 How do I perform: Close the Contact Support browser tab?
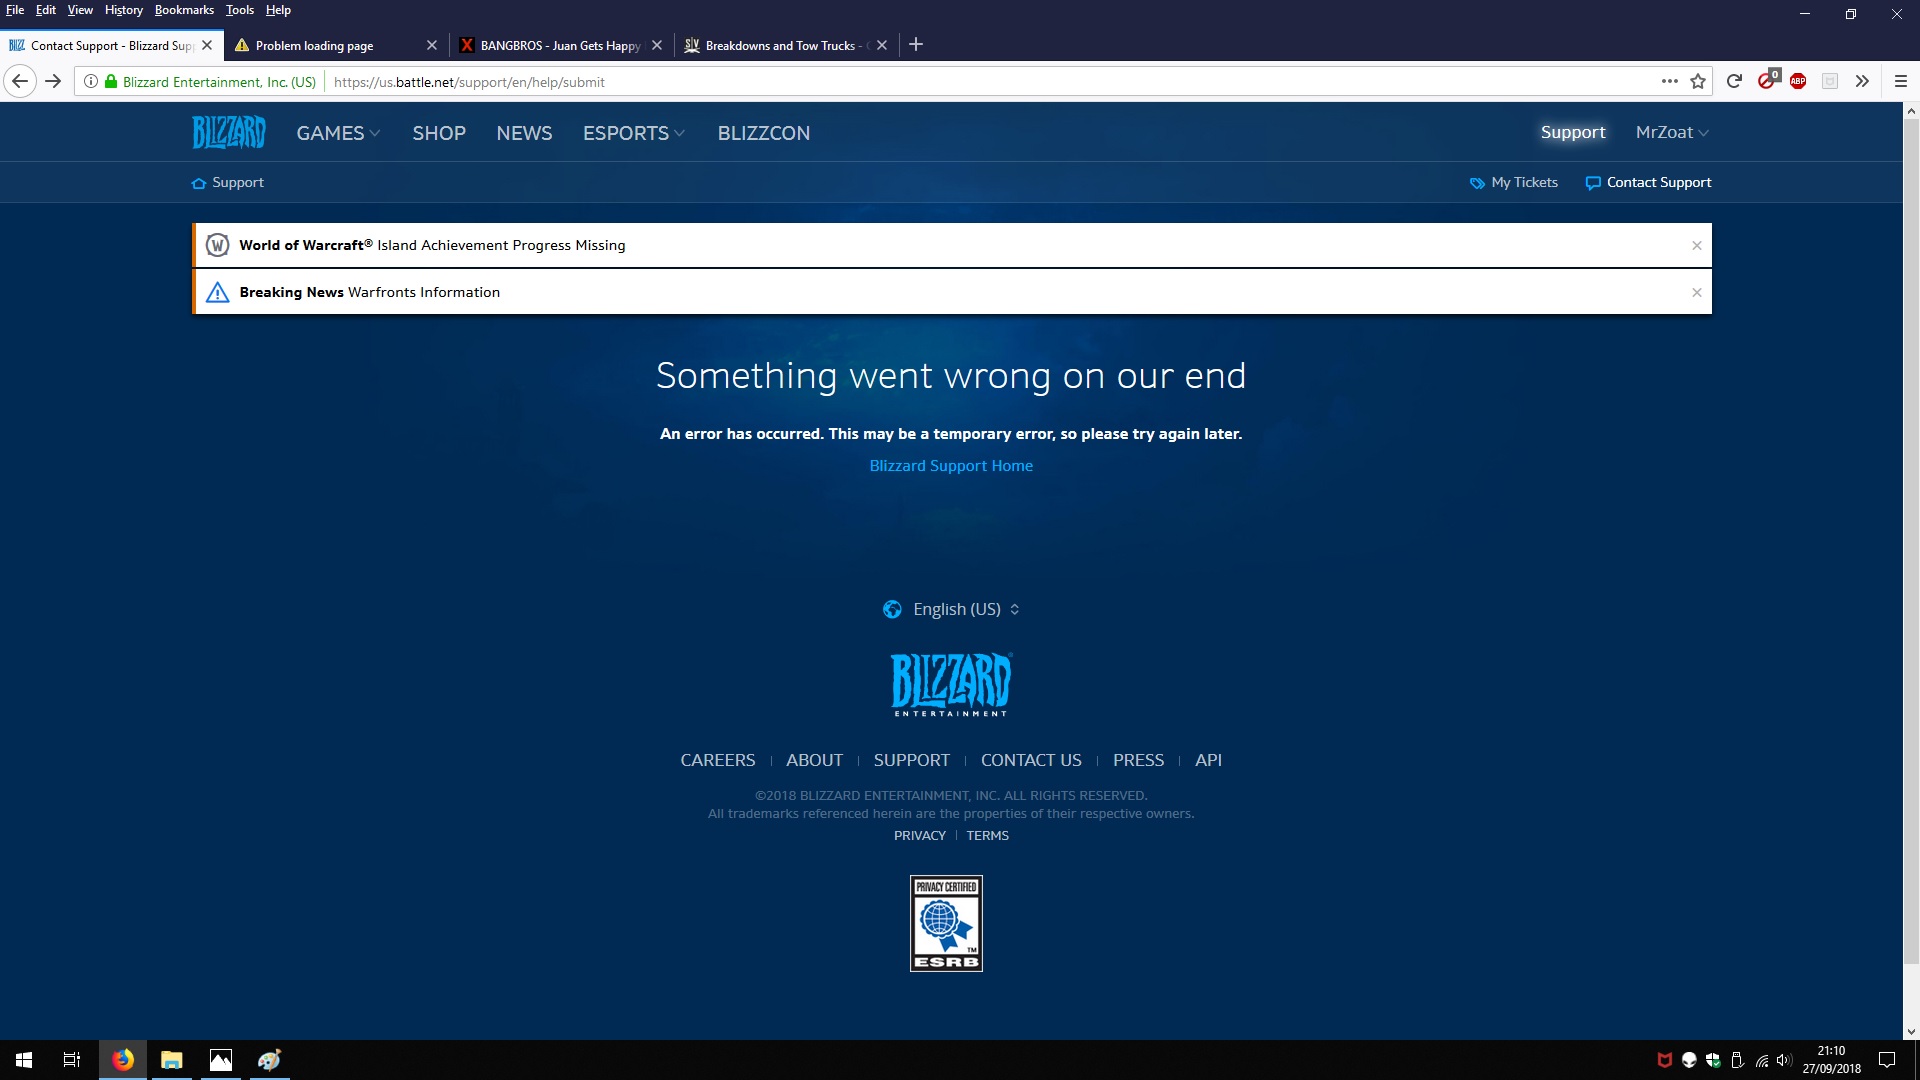[207, 45]
